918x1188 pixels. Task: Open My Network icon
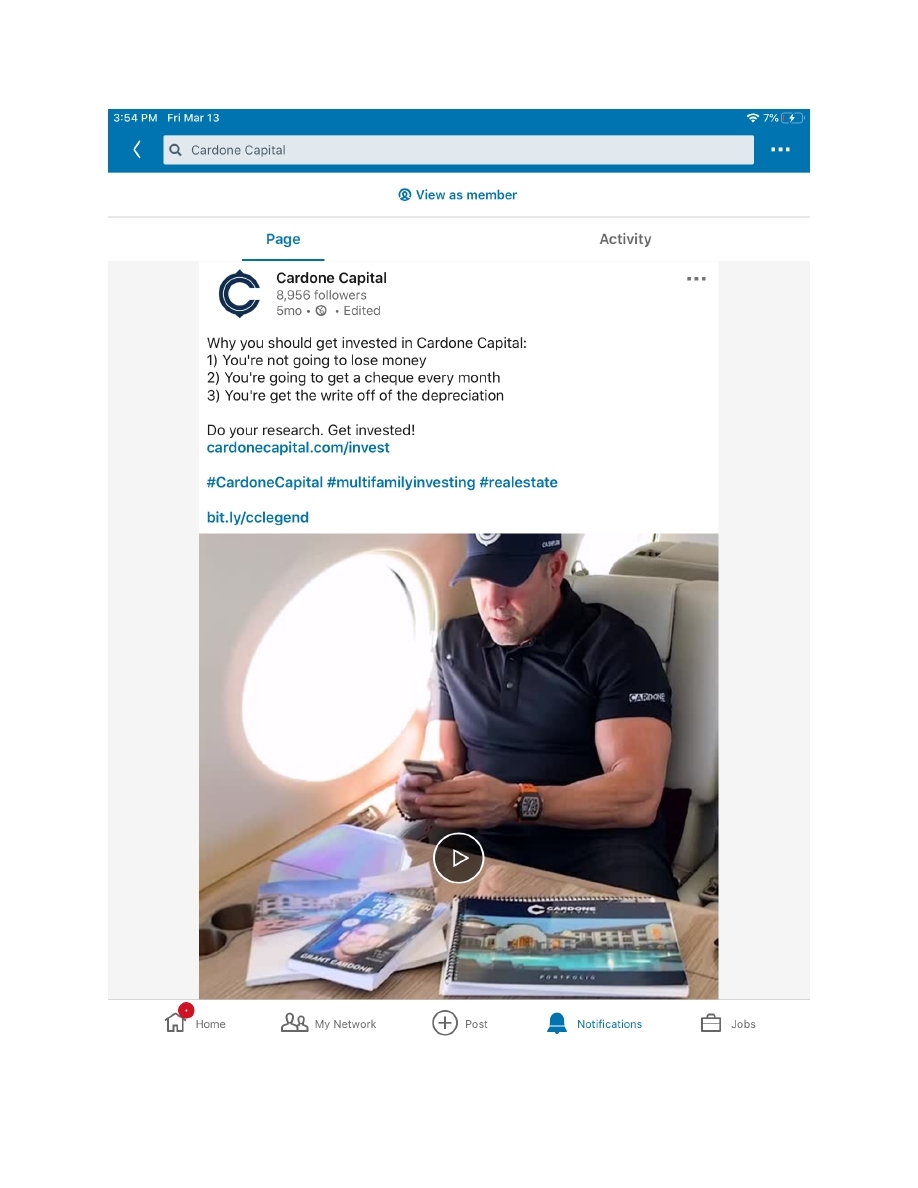pyautogui.click(x=295, y=1024)
